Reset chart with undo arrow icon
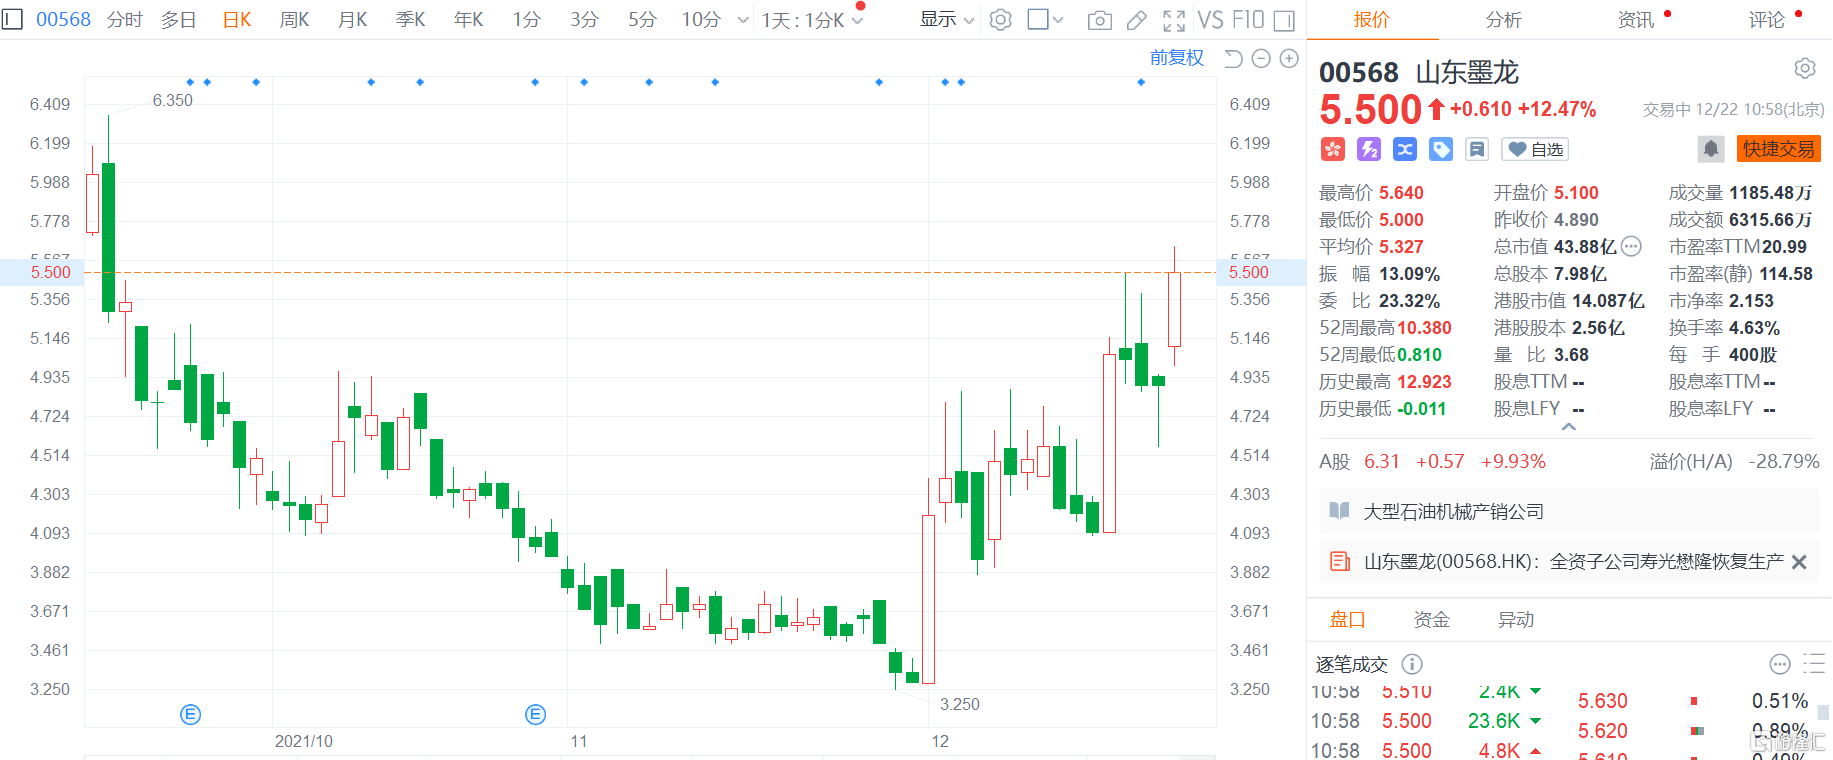 [1233, 59]
